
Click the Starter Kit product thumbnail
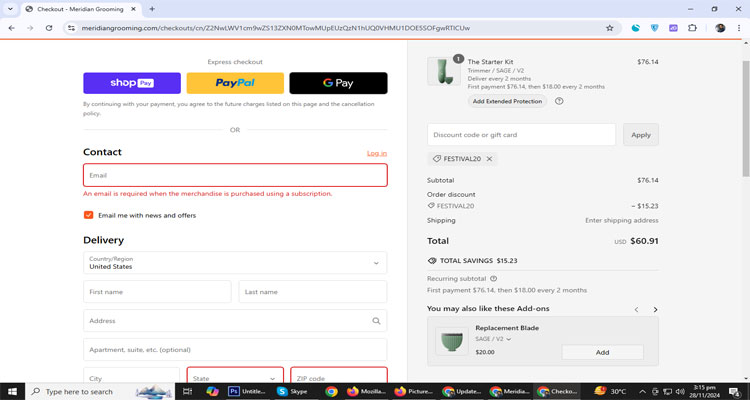click(x=444, y=72)
